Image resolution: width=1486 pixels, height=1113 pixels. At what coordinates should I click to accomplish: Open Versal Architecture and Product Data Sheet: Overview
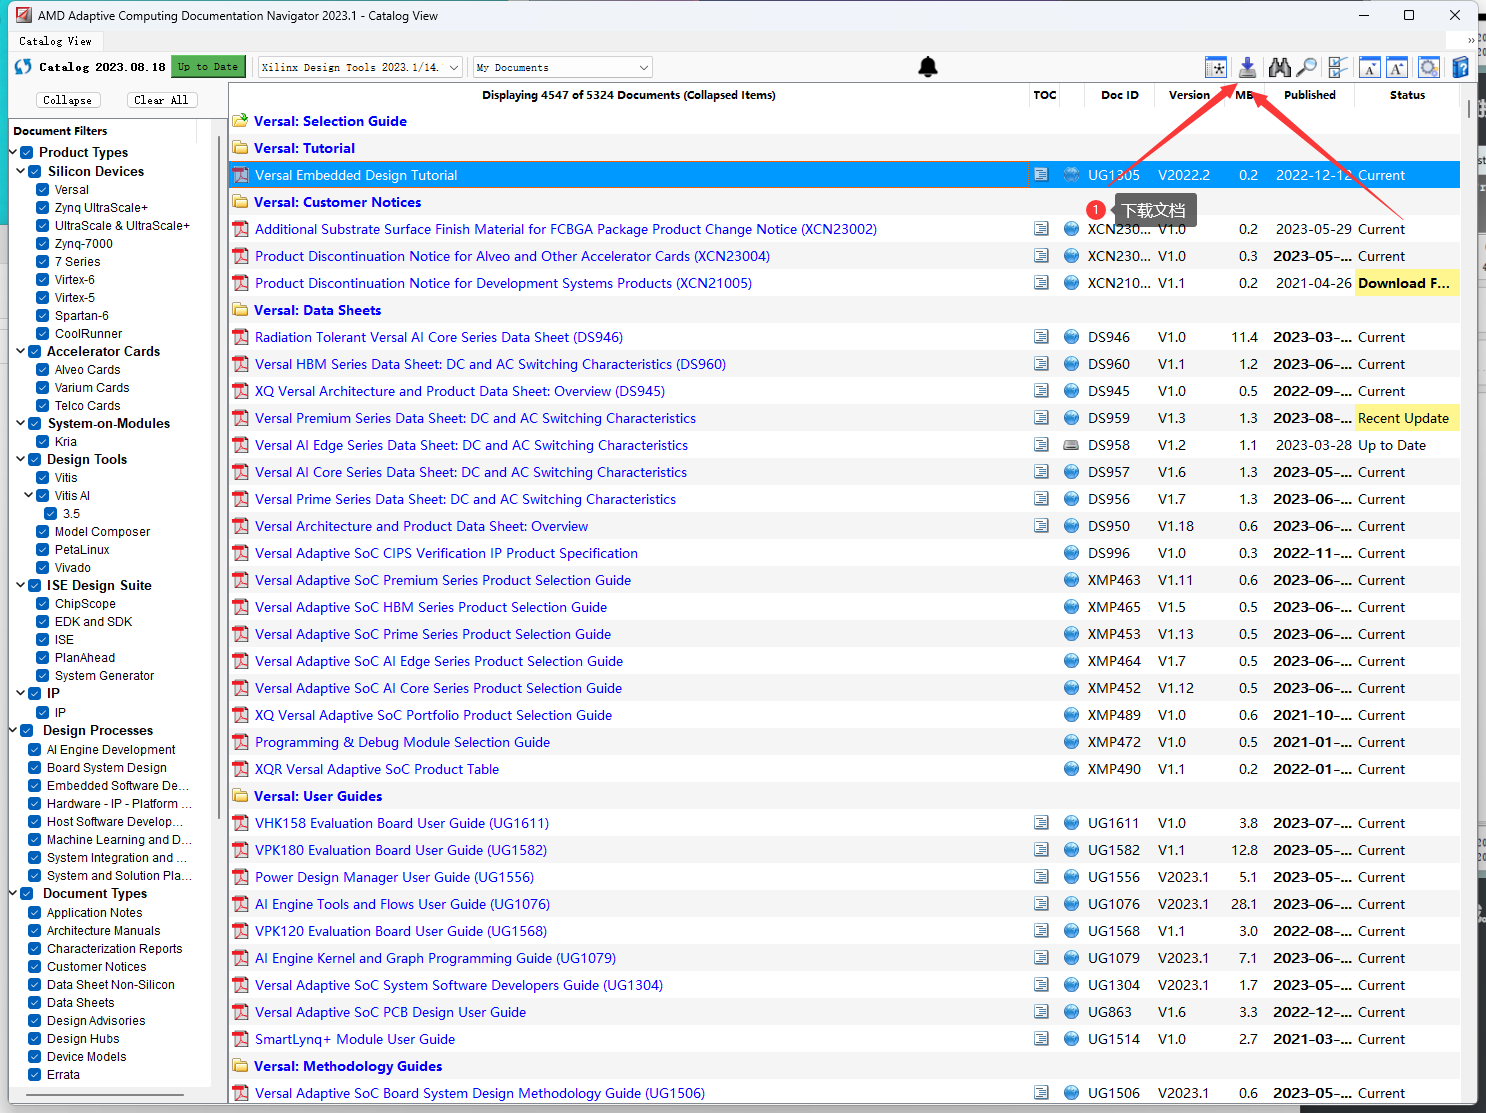coord(421,526)
